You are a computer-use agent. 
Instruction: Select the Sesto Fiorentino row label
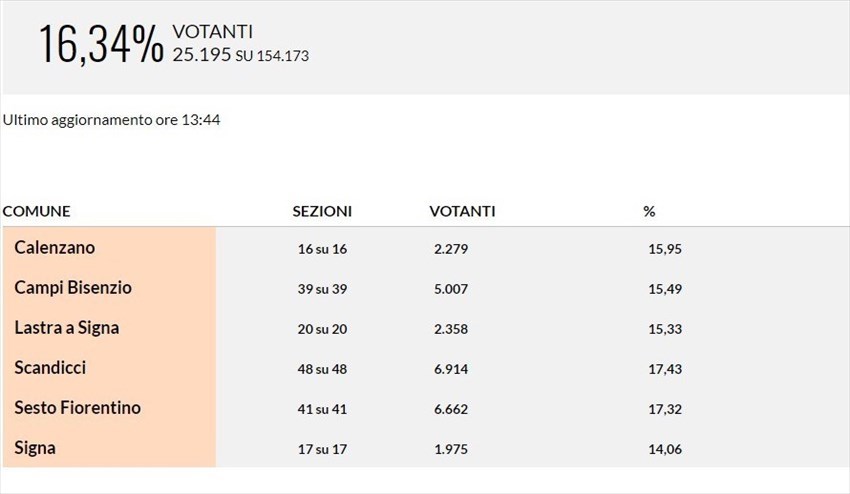[77, 408]
